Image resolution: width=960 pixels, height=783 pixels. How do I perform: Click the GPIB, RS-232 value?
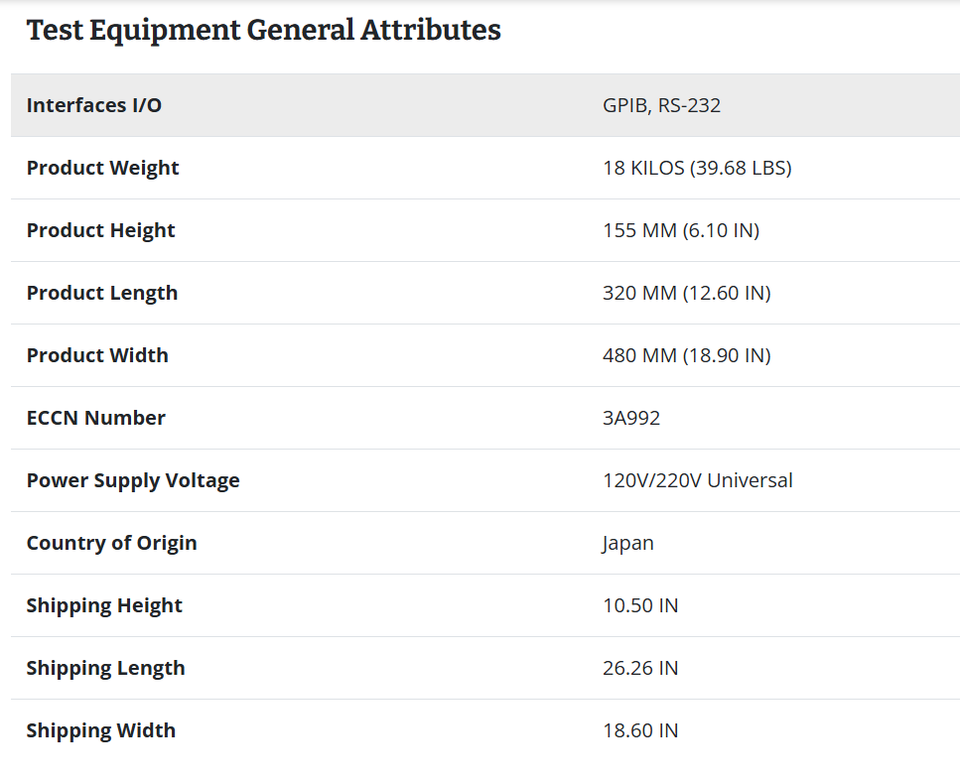click(661, 105)
